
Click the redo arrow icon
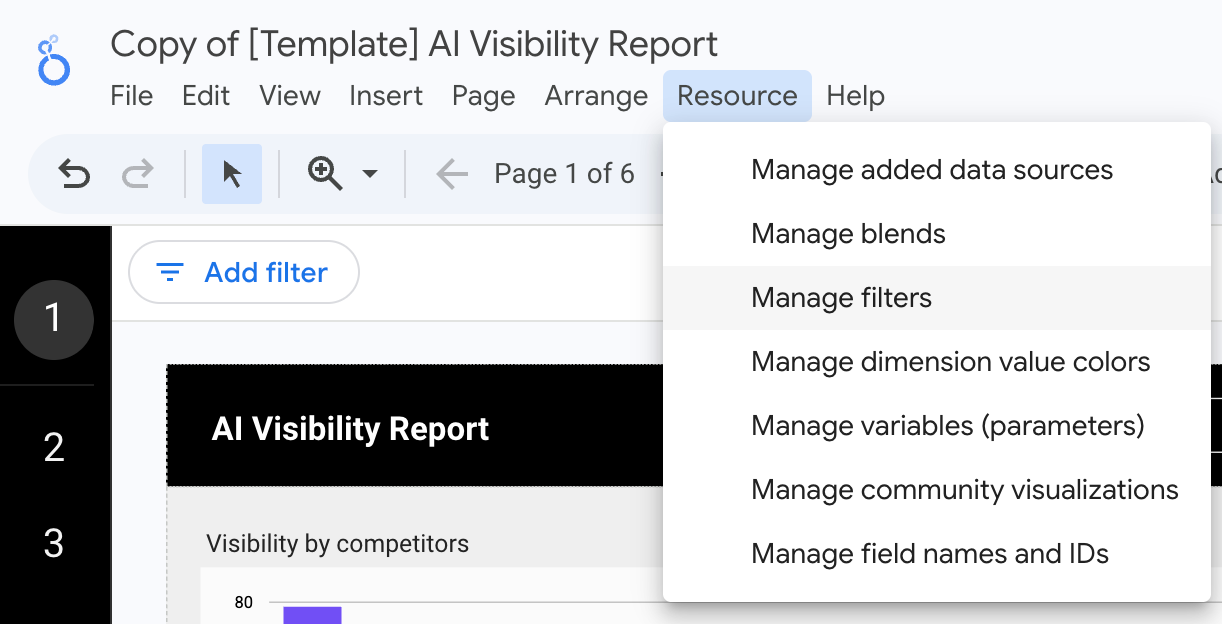136,174
